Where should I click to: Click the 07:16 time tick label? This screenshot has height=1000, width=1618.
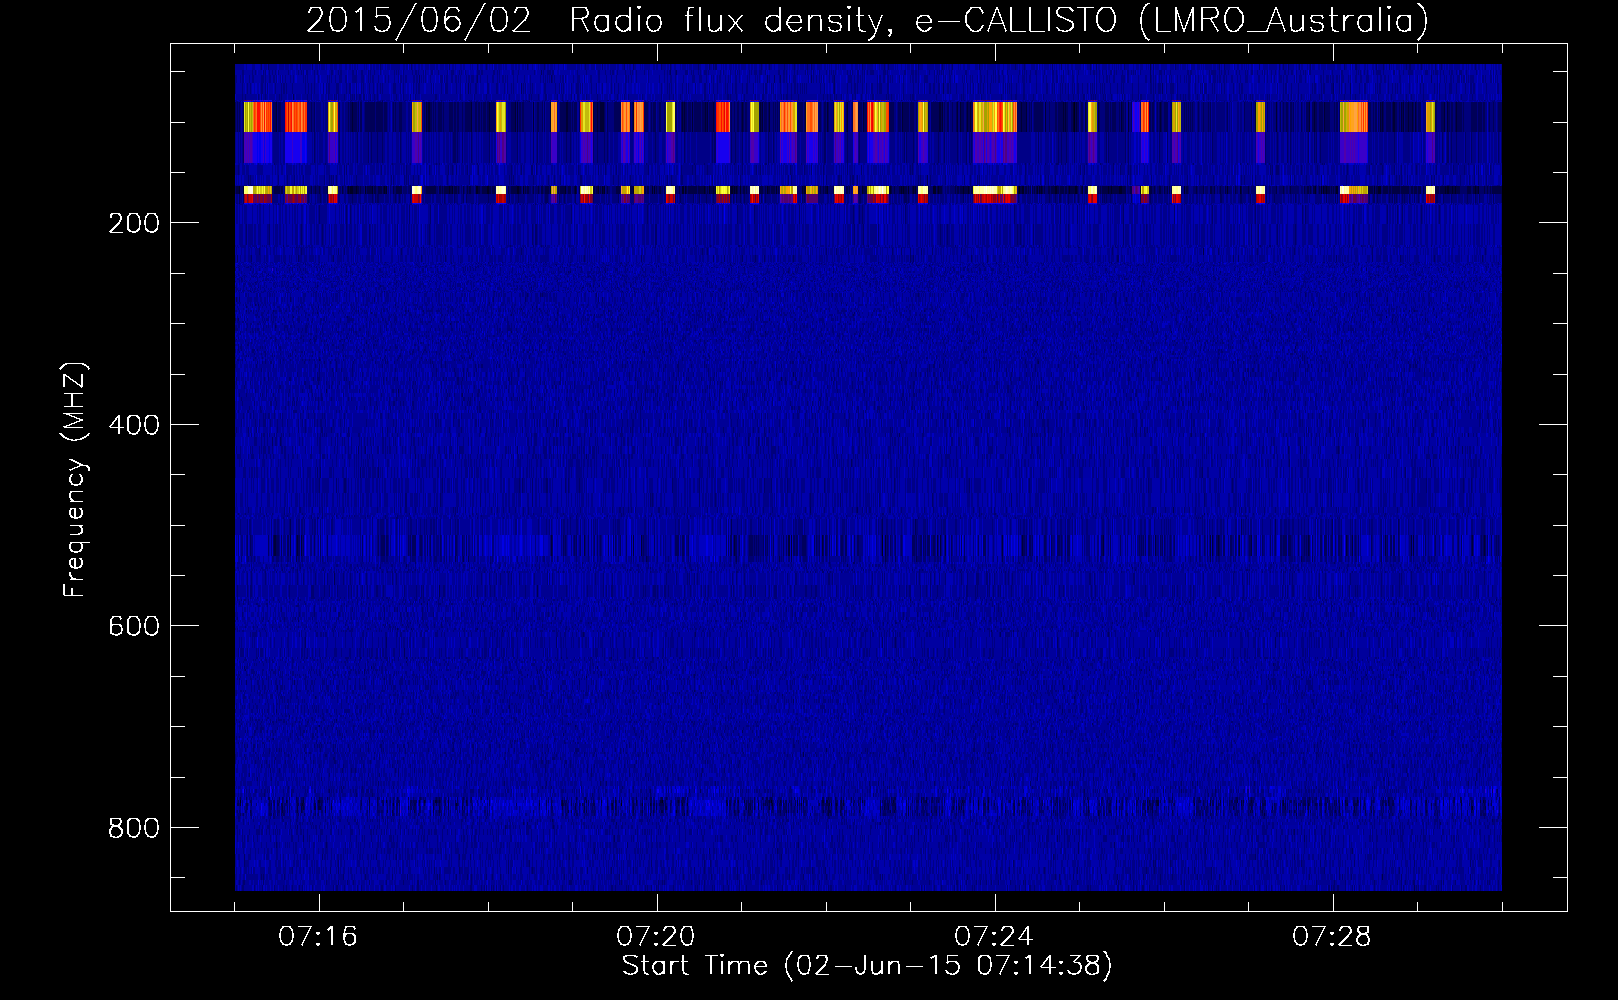pos(318,937)
